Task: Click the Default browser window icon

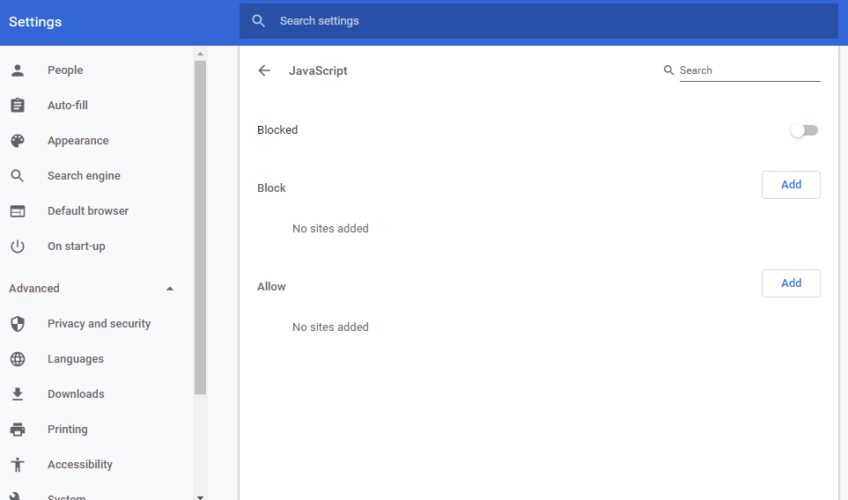Action: 17,211
